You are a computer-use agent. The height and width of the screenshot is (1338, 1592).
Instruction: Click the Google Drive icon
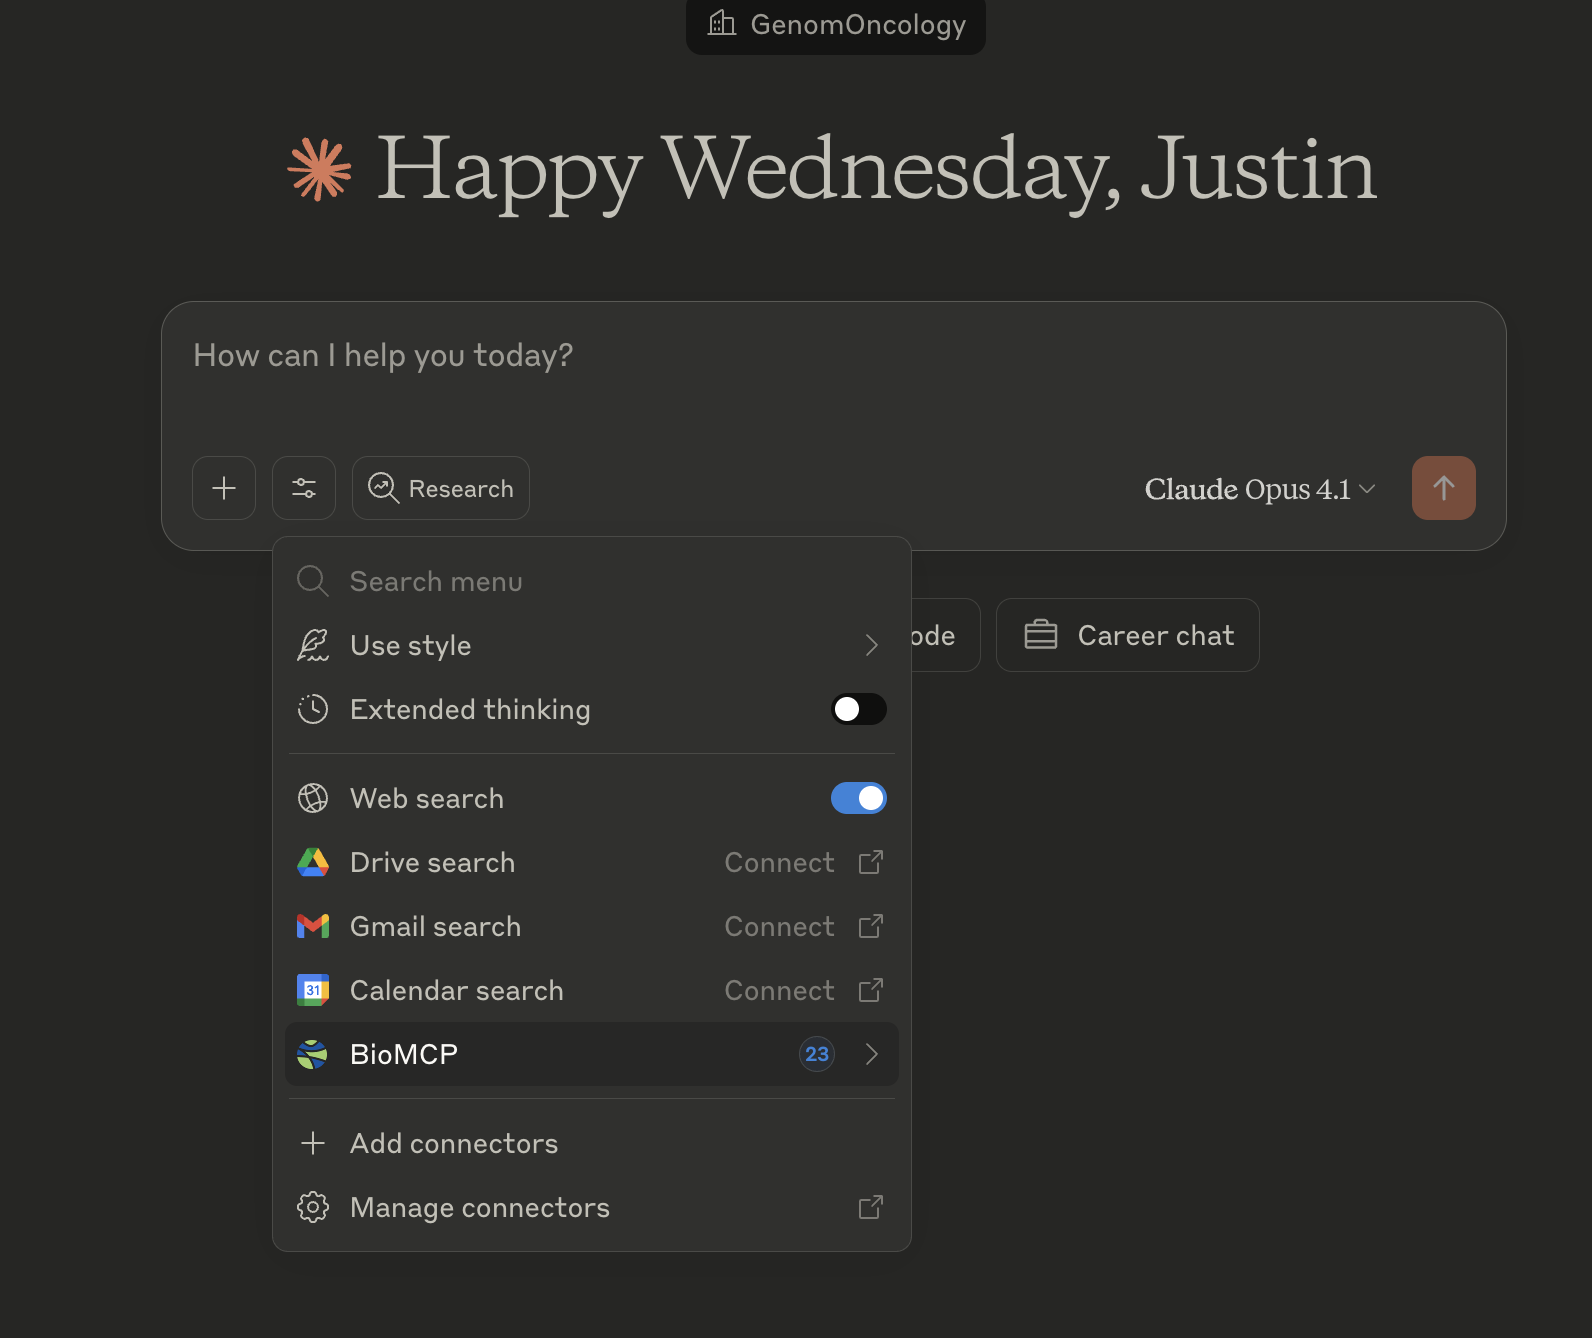313,862
